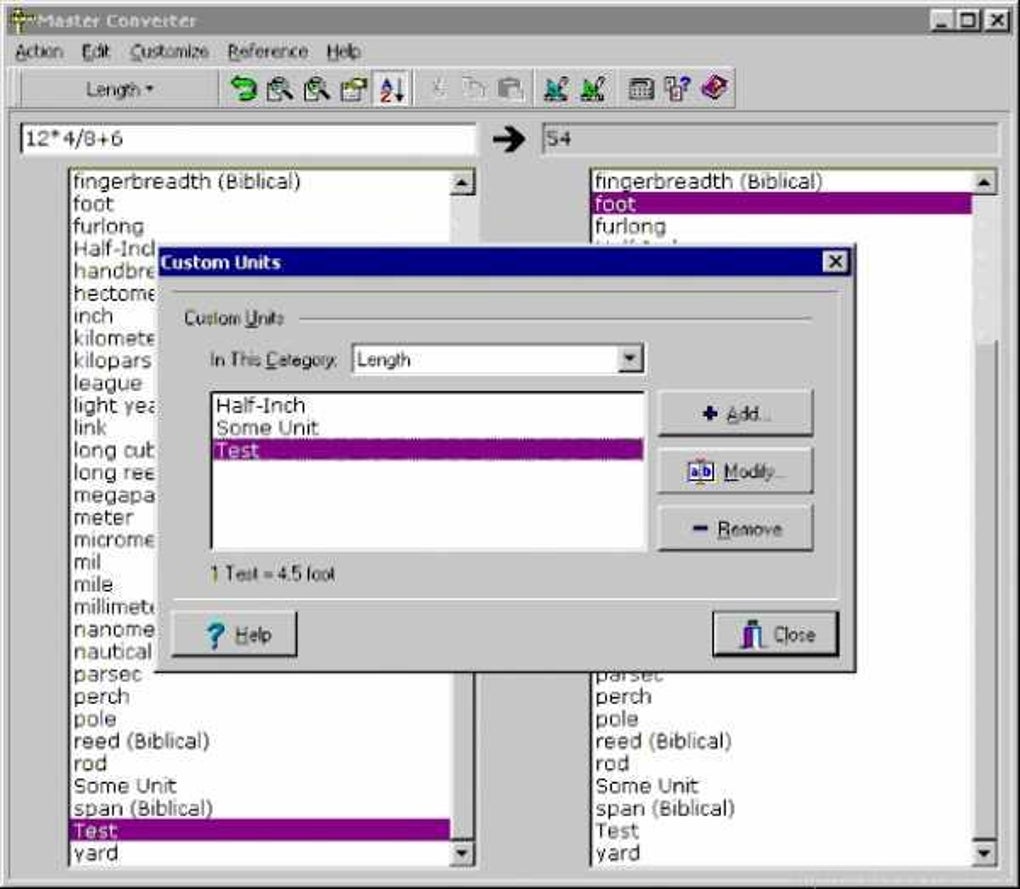Click the right list scroll up arrow
The image size is (1020, 889).
point(984,183)
